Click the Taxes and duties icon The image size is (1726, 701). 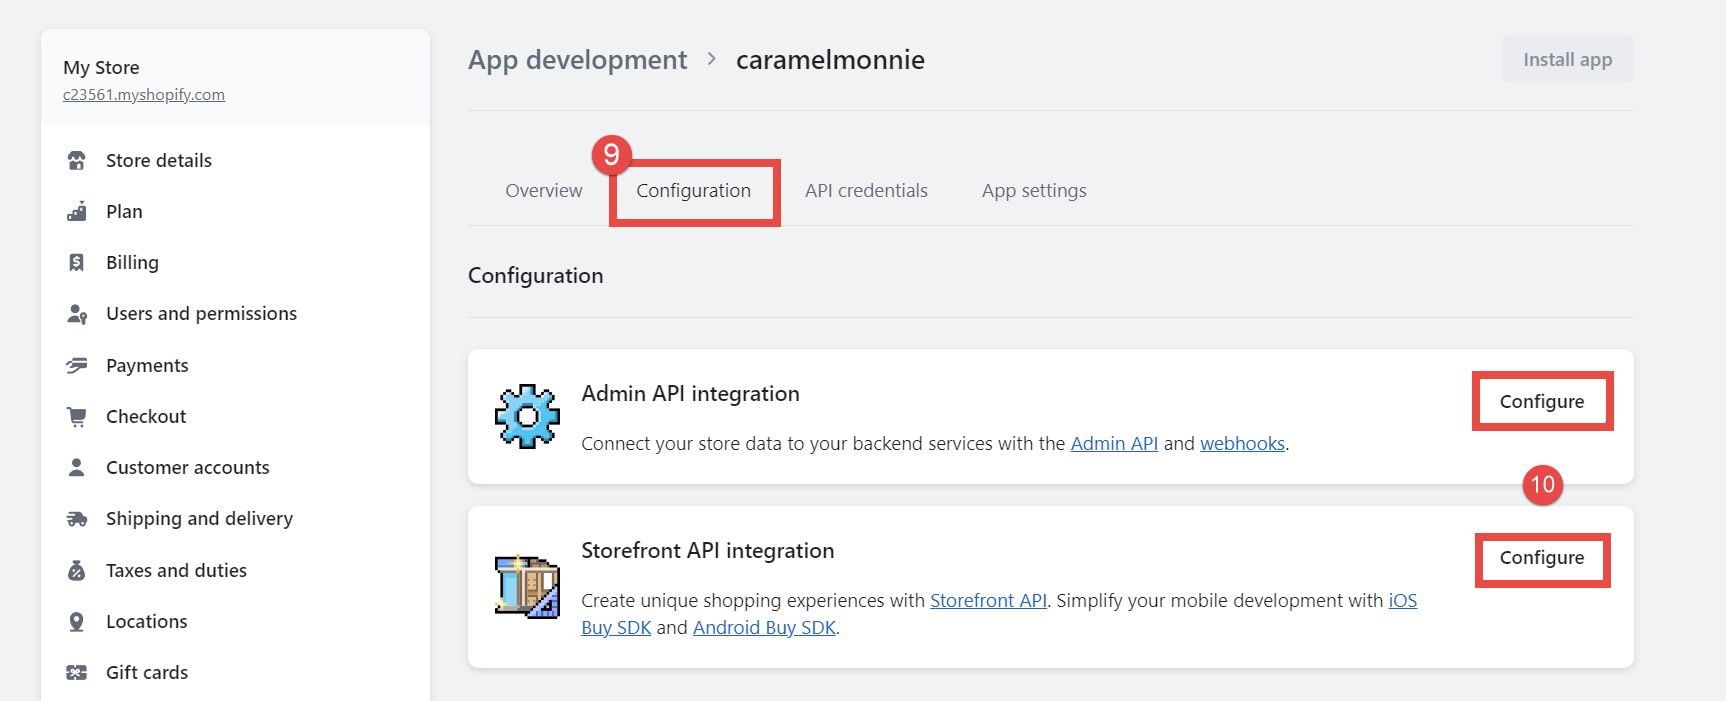point(76,570)
